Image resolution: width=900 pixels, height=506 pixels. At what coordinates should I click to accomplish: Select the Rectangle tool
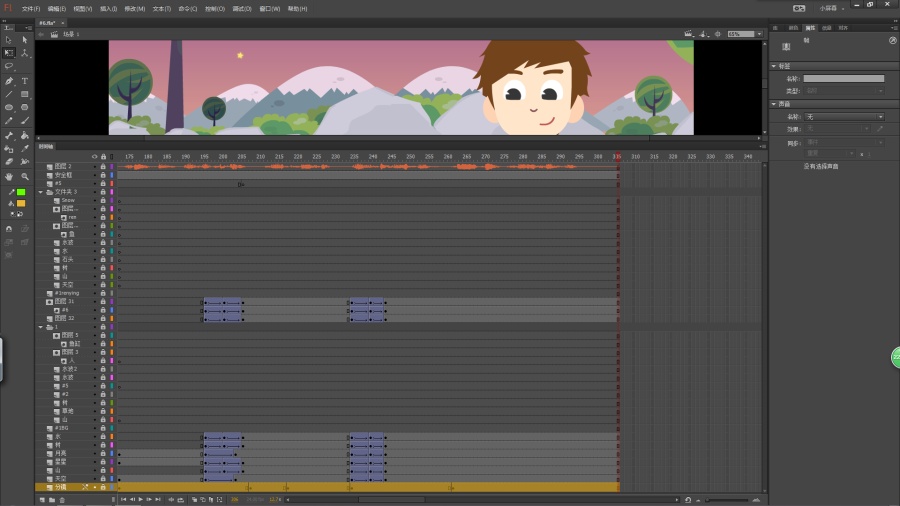[x=25, y=94]
